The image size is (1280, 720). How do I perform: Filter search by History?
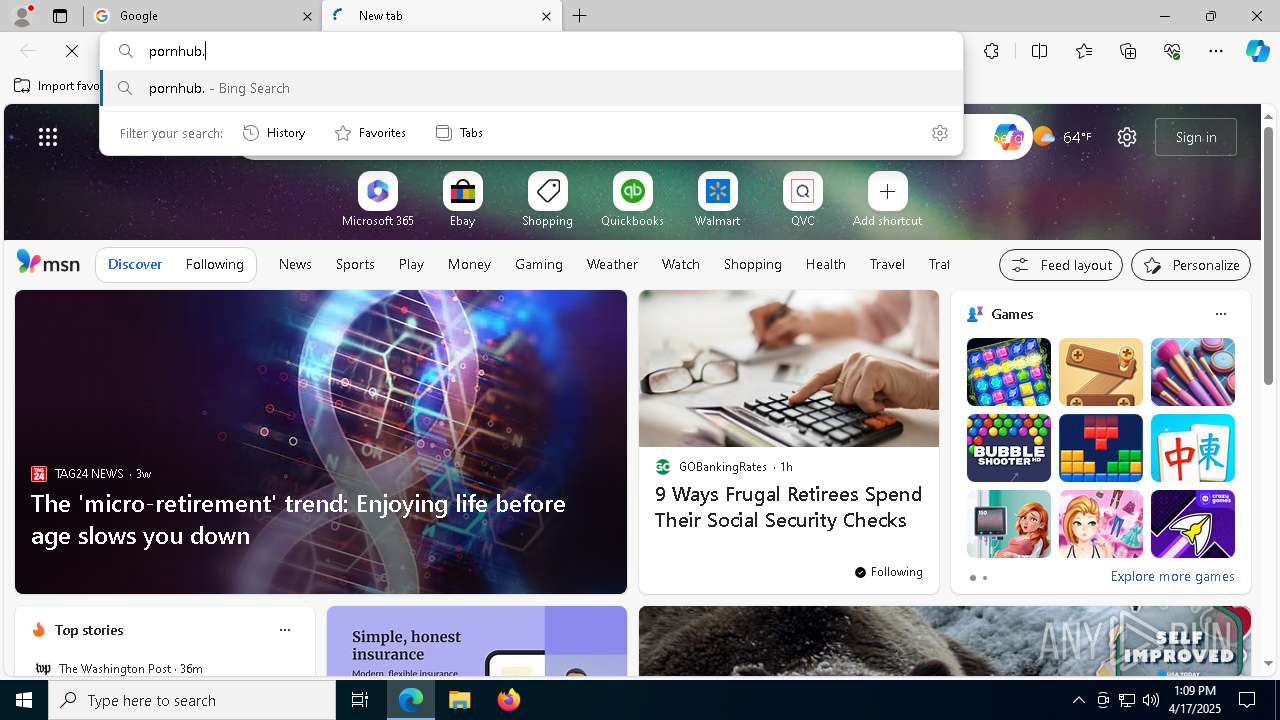tap(275, 133)
